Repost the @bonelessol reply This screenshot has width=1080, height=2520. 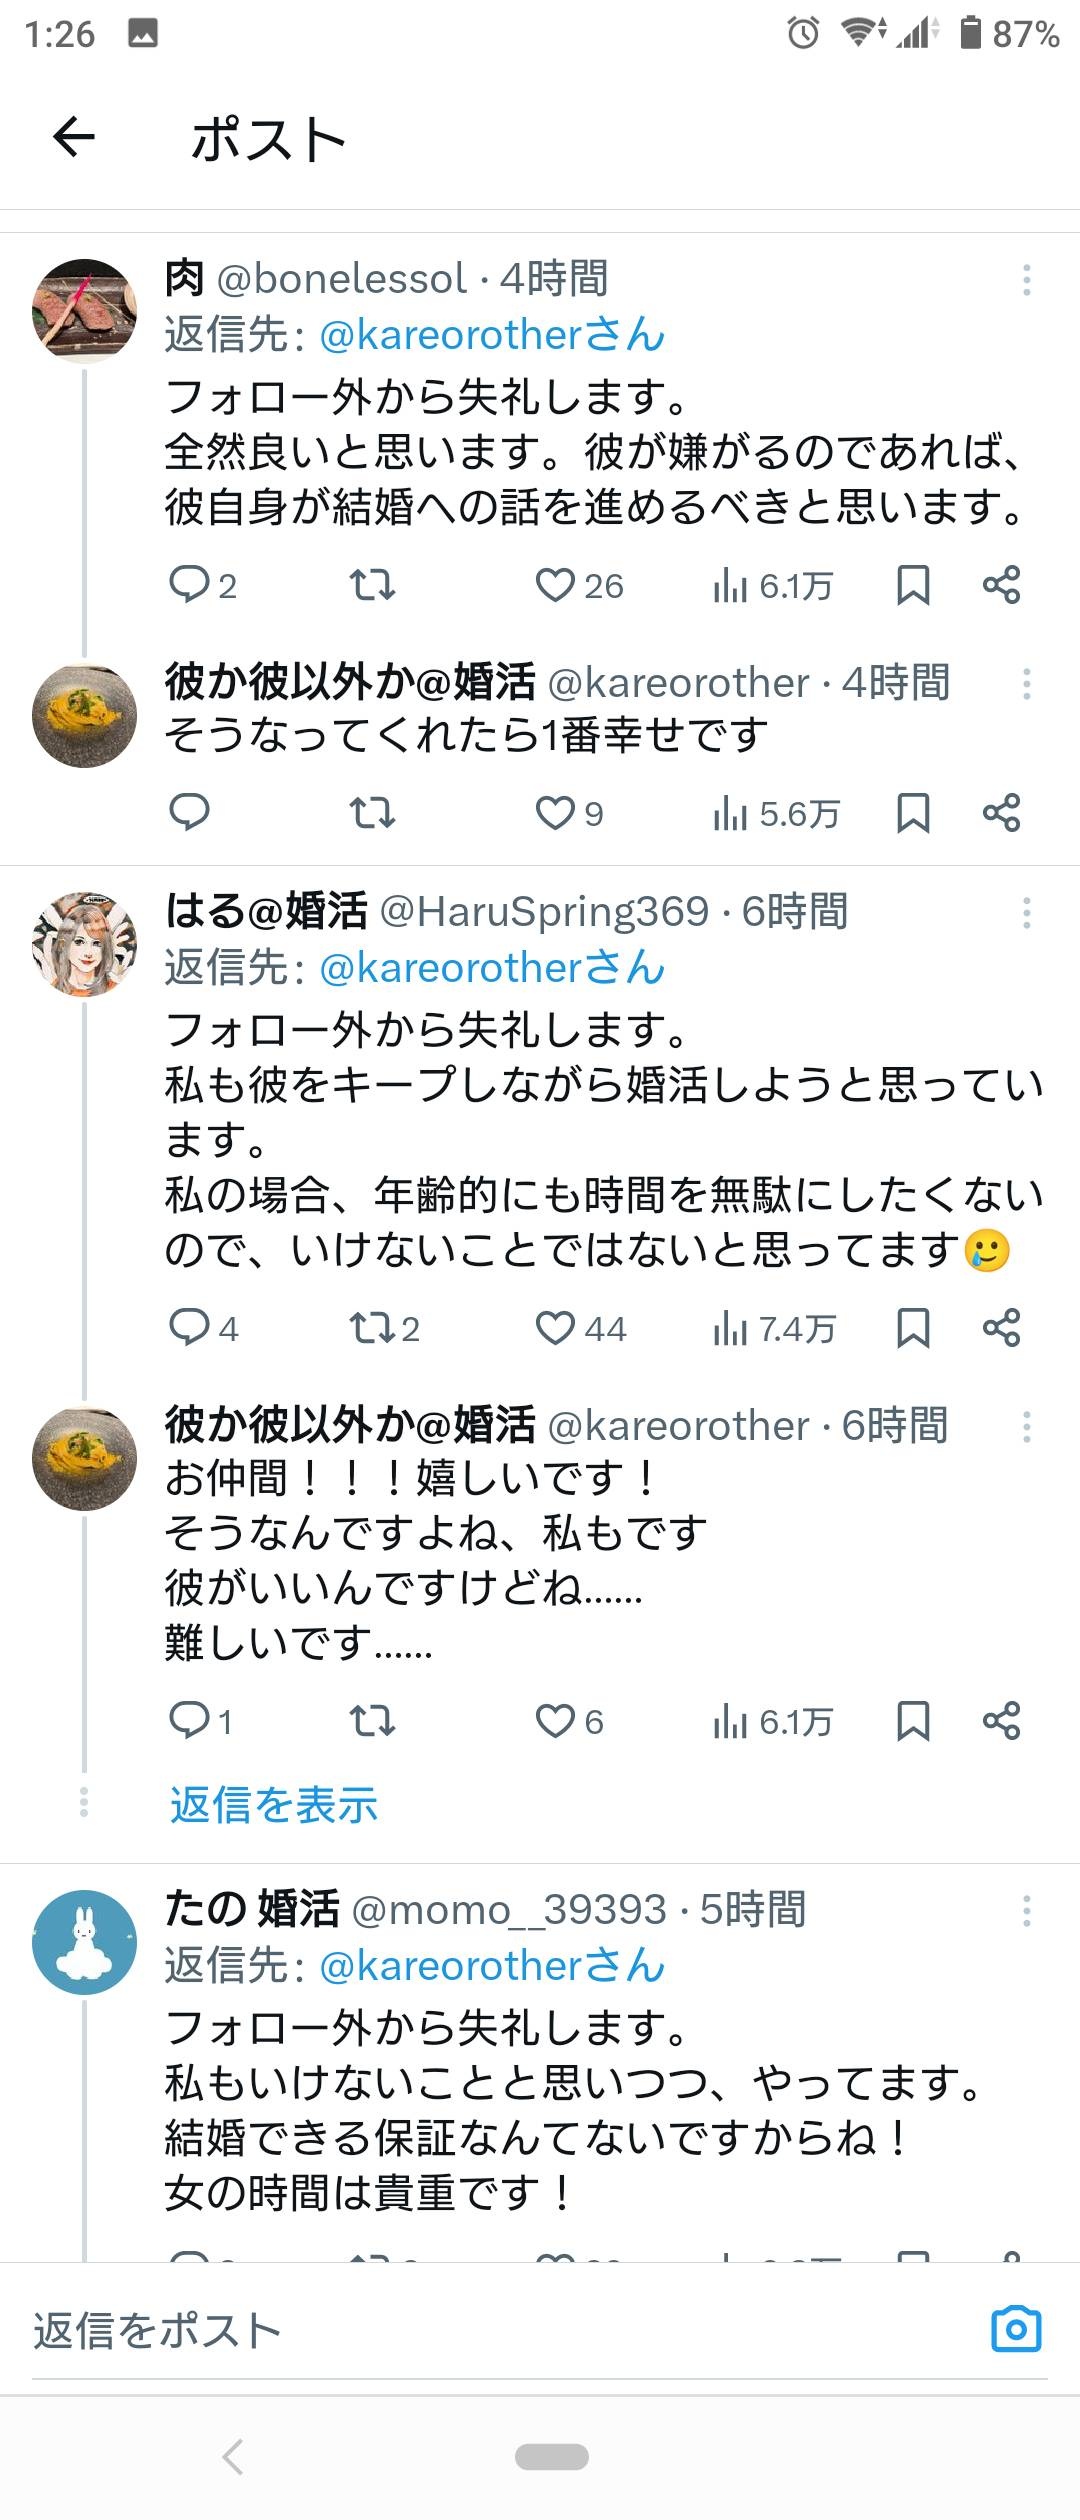(372, 585)
